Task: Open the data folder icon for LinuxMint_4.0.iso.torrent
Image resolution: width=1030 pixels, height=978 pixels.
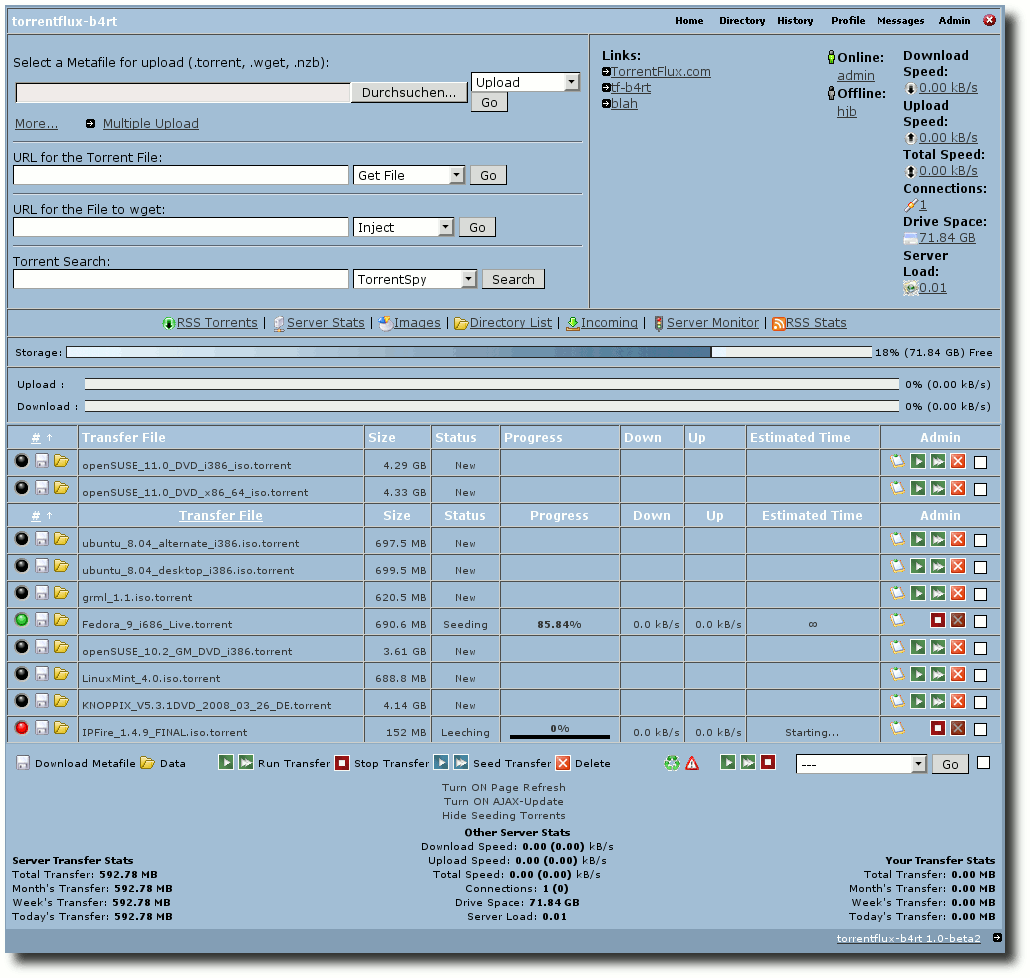Action: 61,674
